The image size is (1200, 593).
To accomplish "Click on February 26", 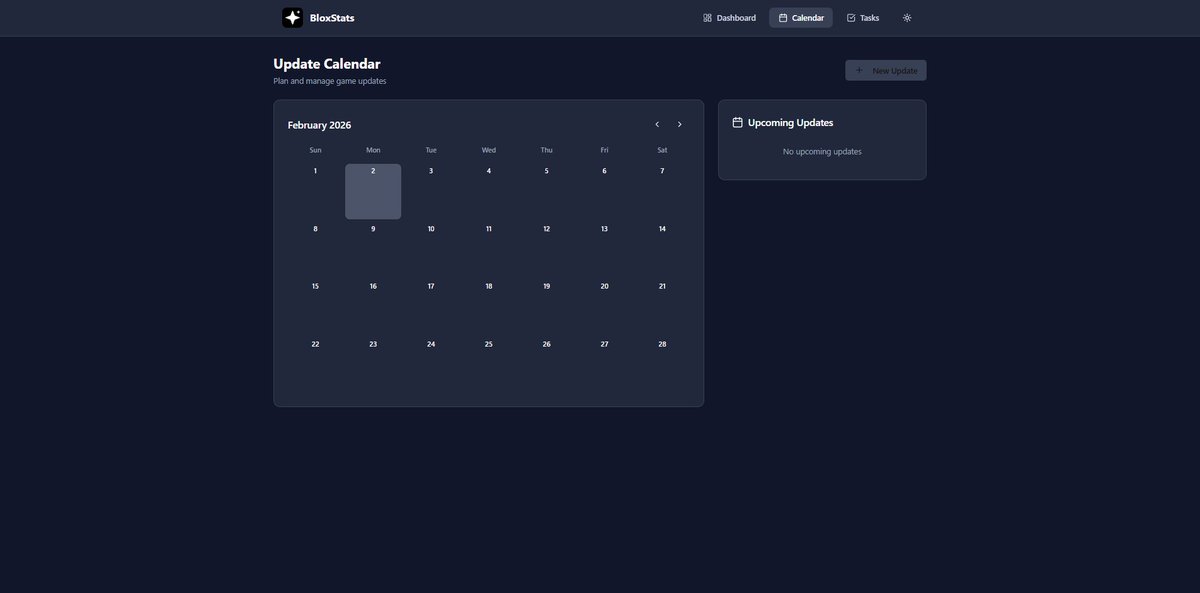I will click(x=546, y=365).
